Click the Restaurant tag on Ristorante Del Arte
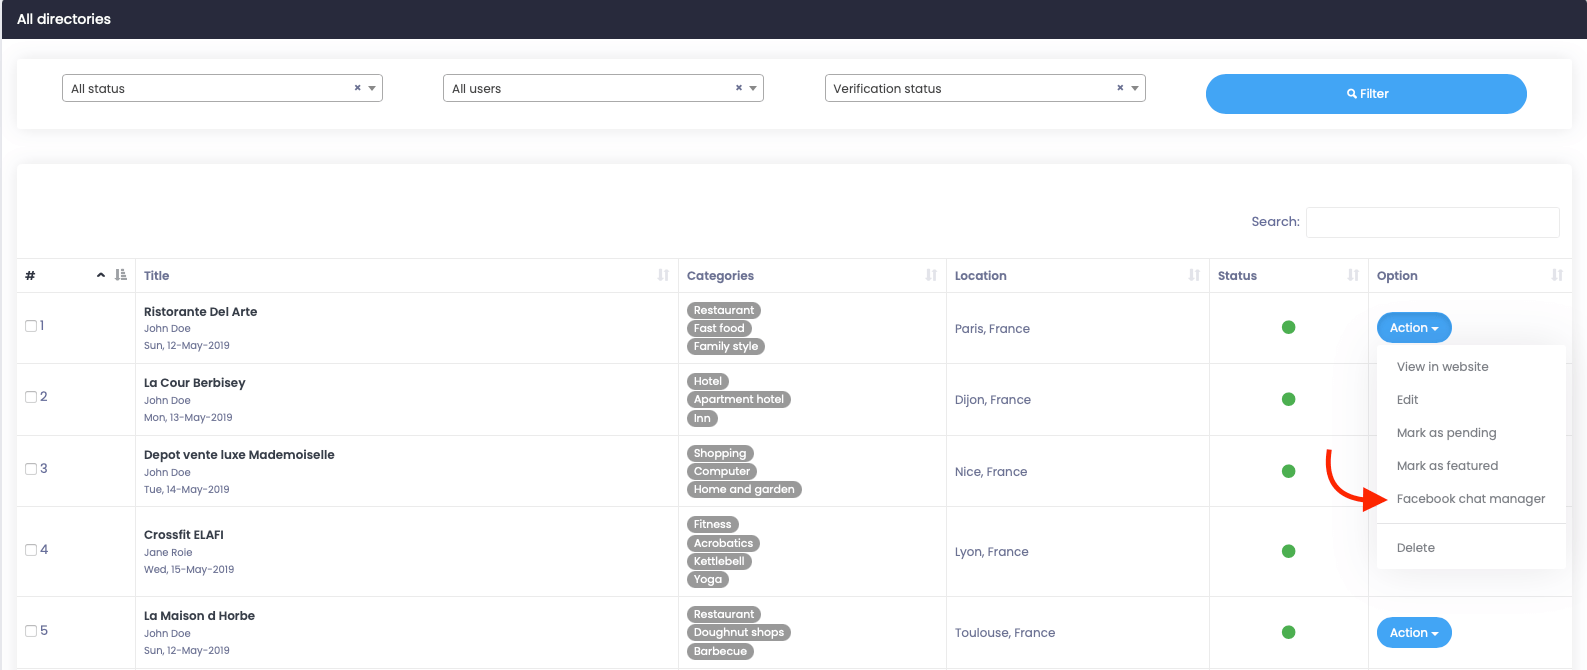The height and width of the screenshot is (670, 1587). click(724, 310)
